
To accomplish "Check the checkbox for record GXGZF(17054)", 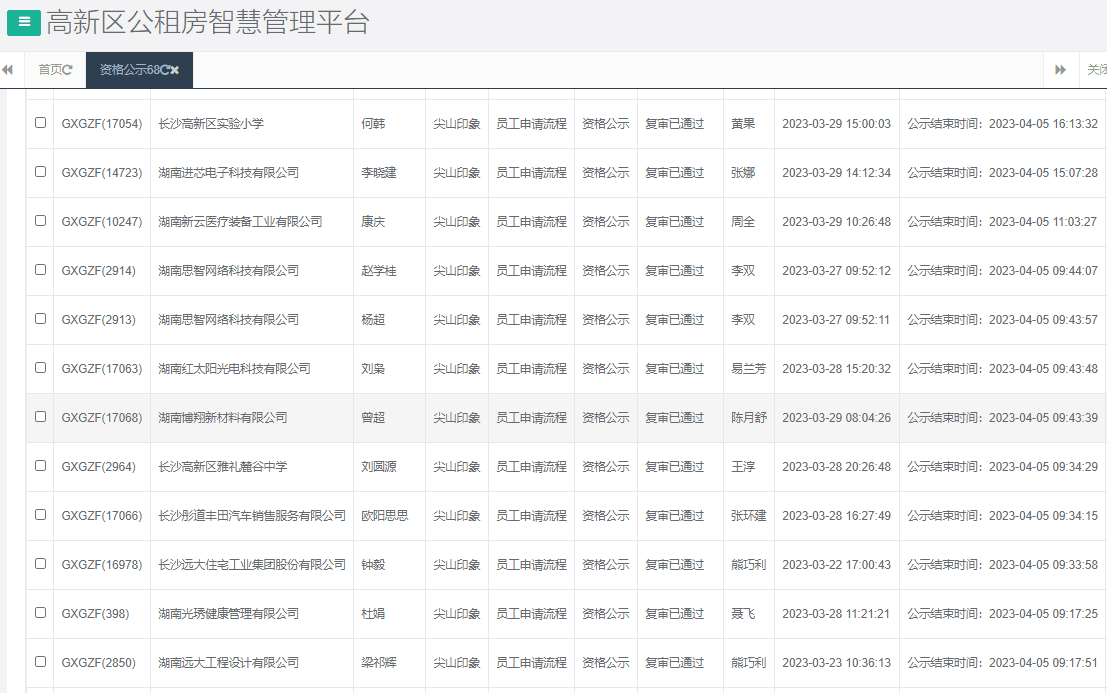I will (40, 123).
